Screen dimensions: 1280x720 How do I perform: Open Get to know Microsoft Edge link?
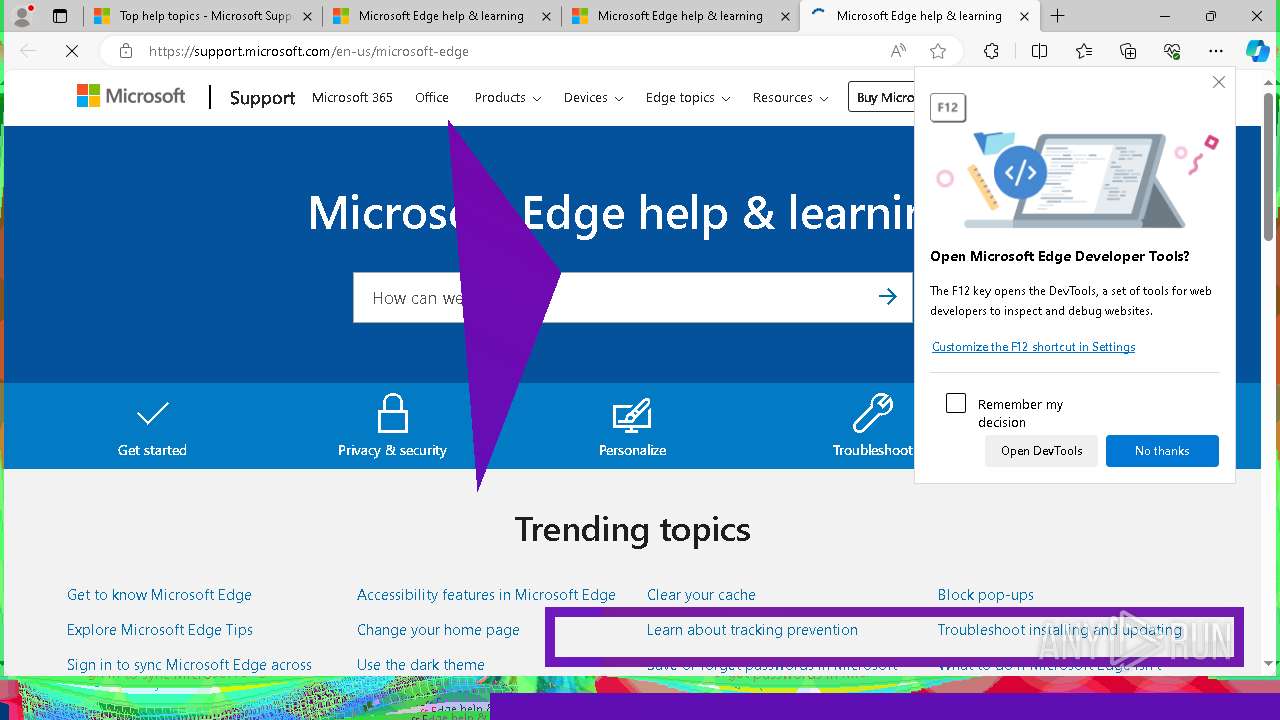click(159, 595)
